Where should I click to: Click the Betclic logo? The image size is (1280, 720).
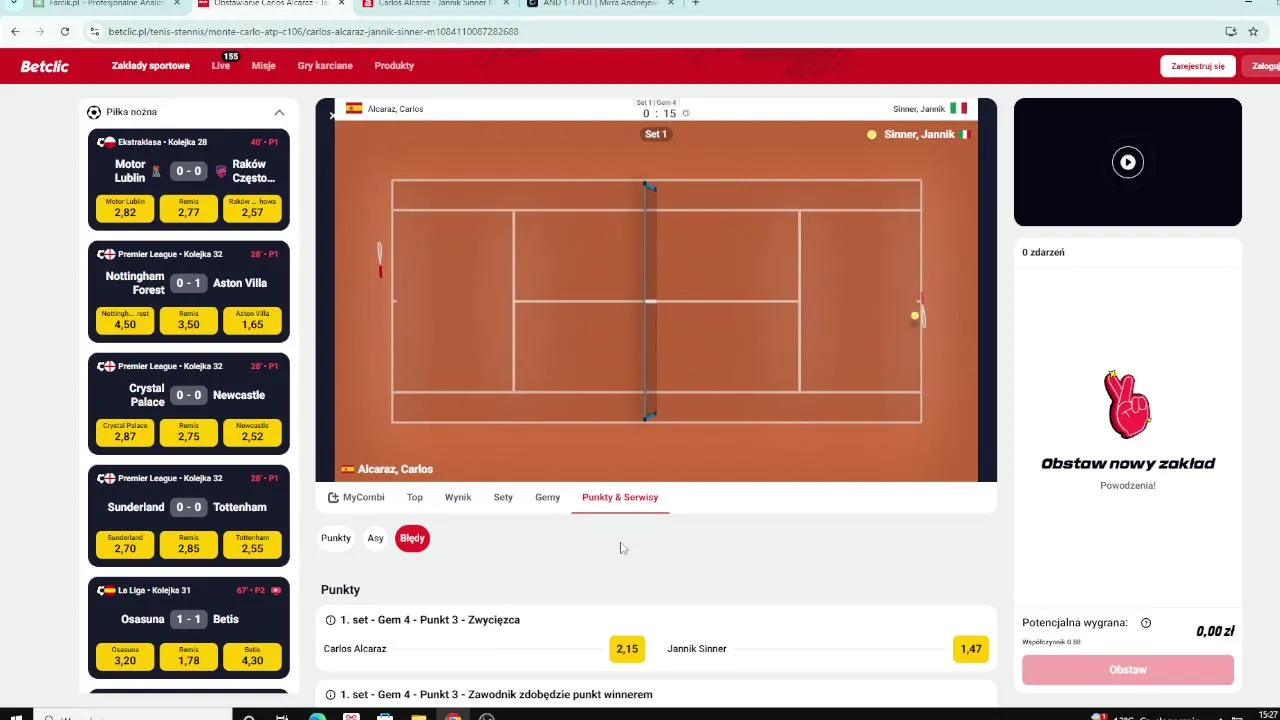click(x=45, y=66)
